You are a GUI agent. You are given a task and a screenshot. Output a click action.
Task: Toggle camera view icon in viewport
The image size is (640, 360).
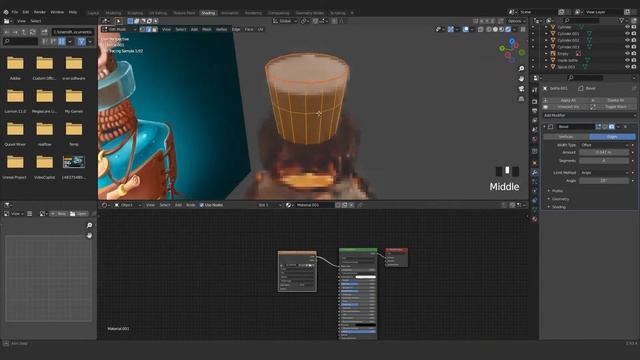coord(521,89)
